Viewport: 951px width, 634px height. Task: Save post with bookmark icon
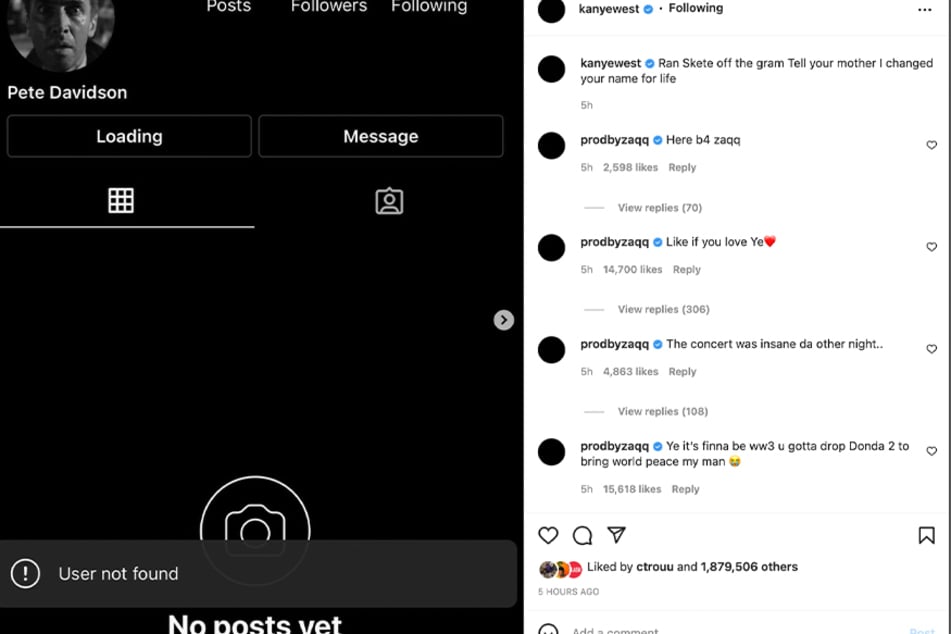click(x=926, y=535)
